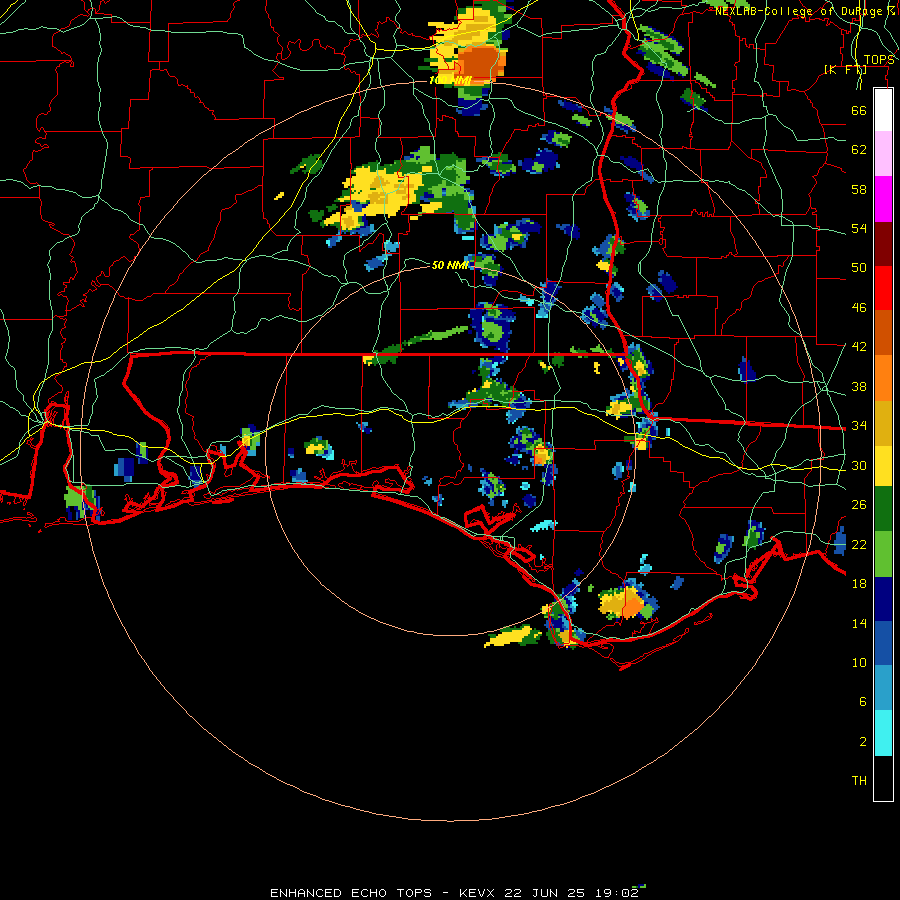The image size is (900, 900).
Task: Click the legend value 54
Action: pyautogui.click(x=859, y=228)
